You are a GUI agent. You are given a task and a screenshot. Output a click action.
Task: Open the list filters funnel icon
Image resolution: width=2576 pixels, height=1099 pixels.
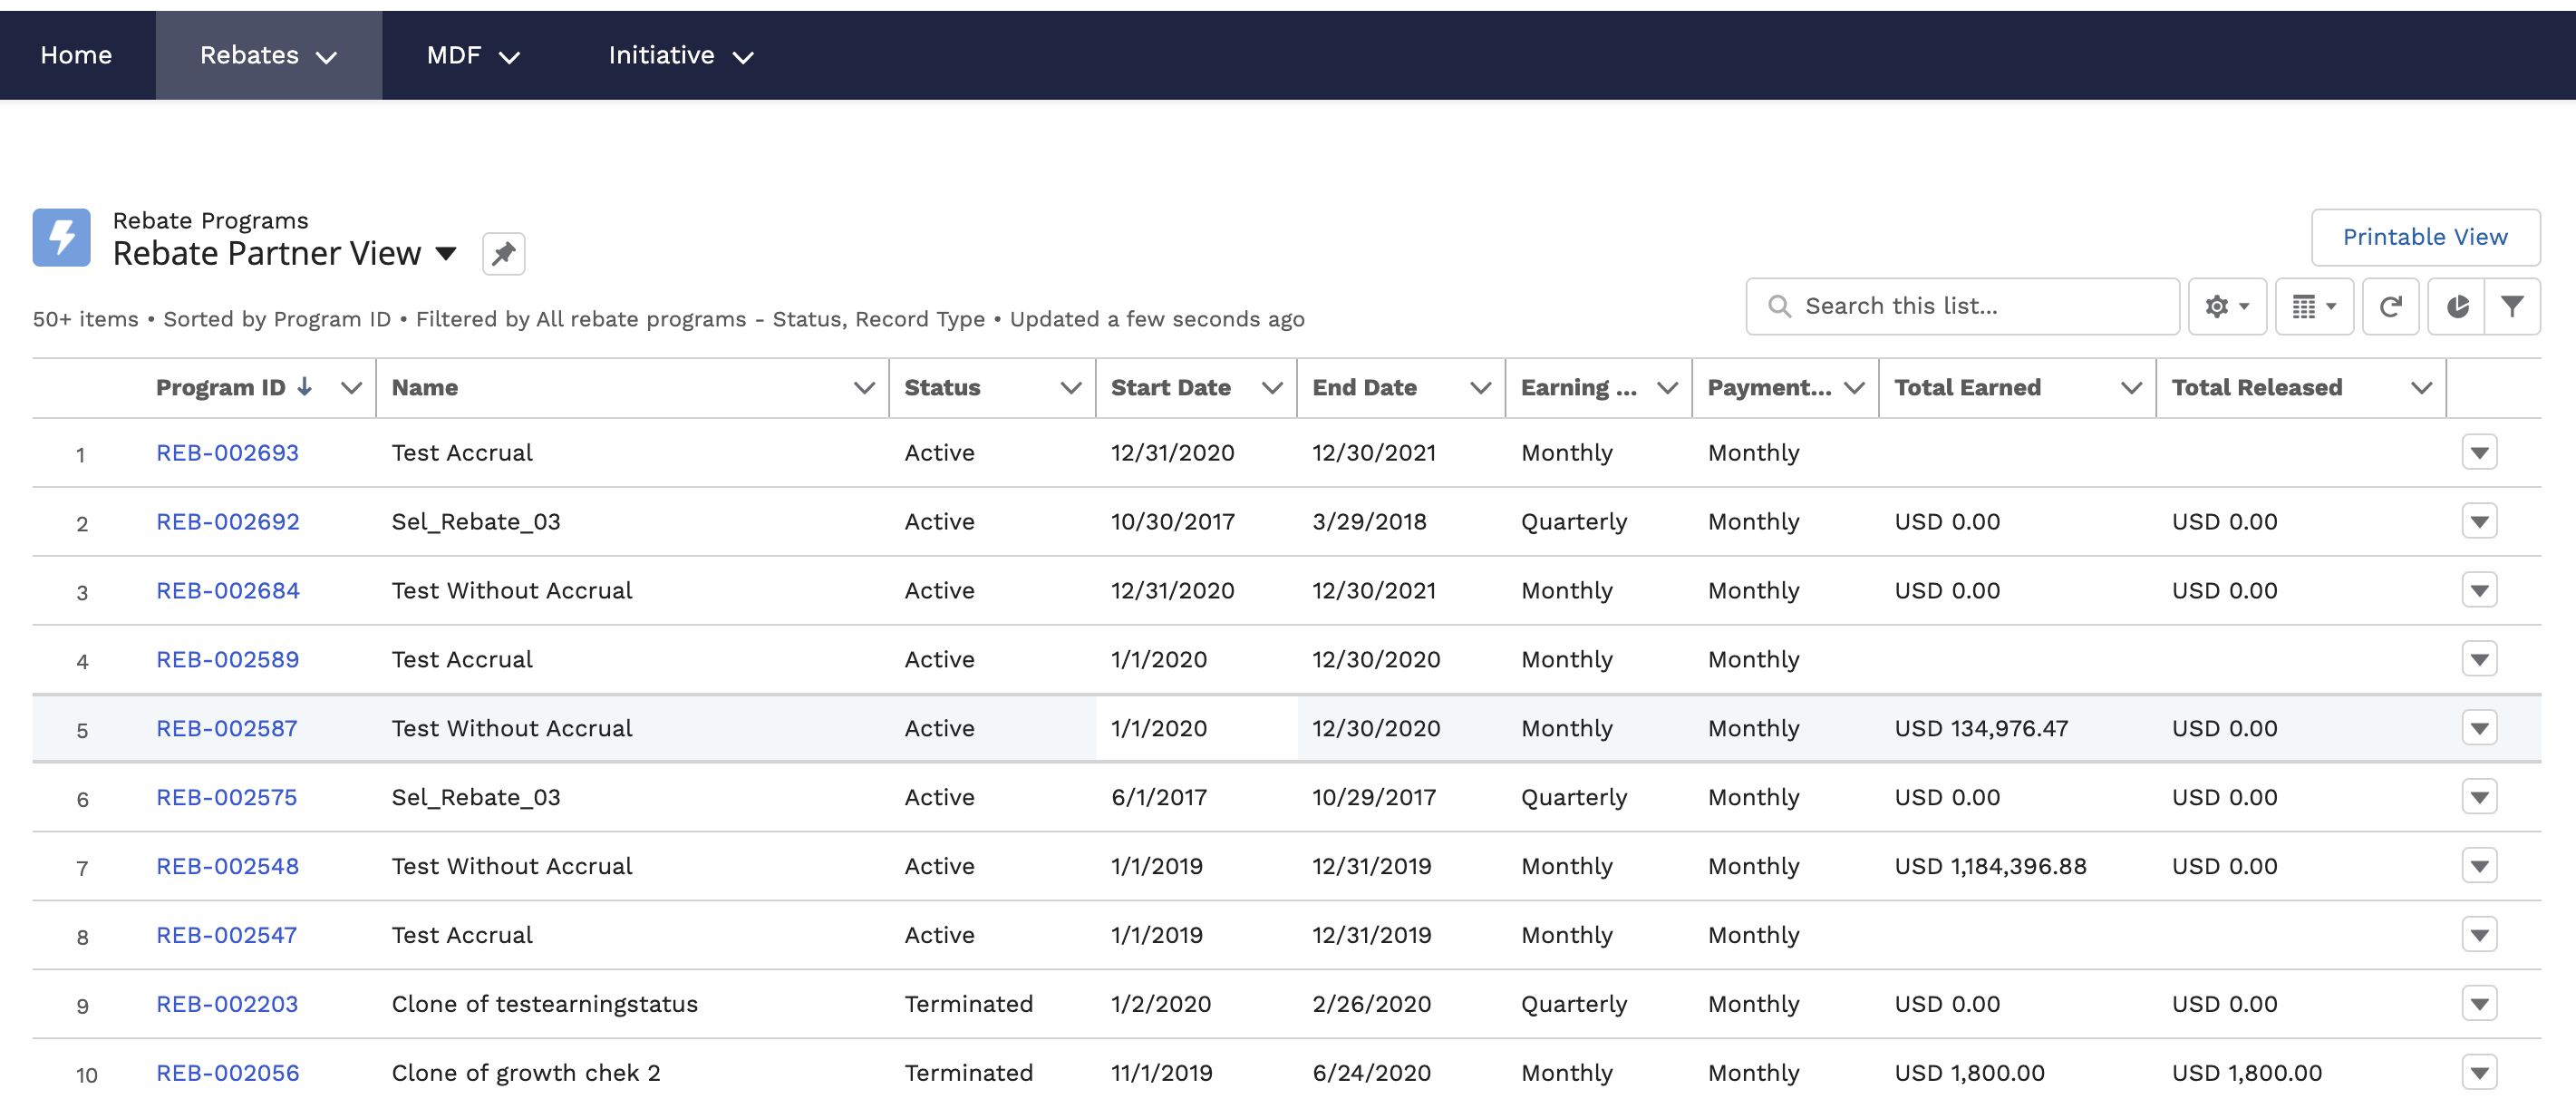pos(2513,306)
